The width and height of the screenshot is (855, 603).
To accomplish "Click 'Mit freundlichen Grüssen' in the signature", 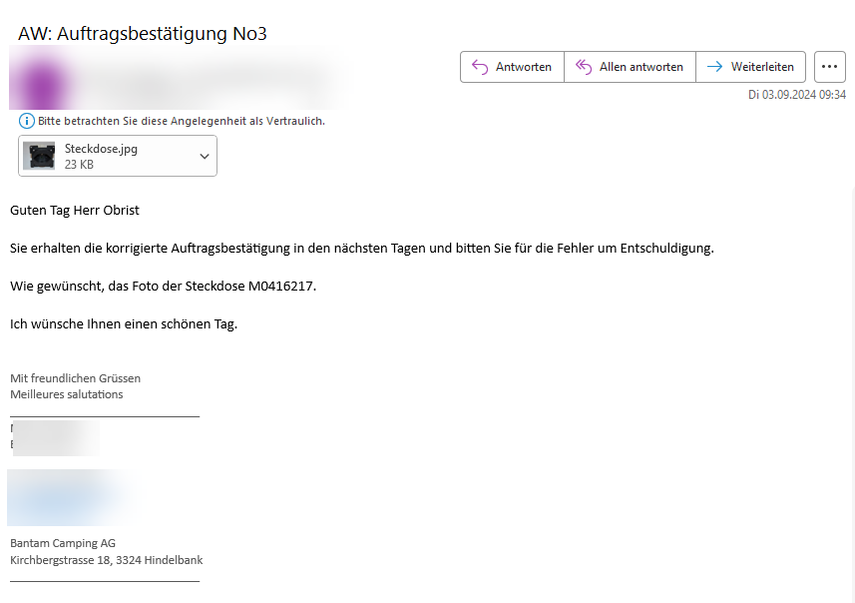I will [75, 378].
